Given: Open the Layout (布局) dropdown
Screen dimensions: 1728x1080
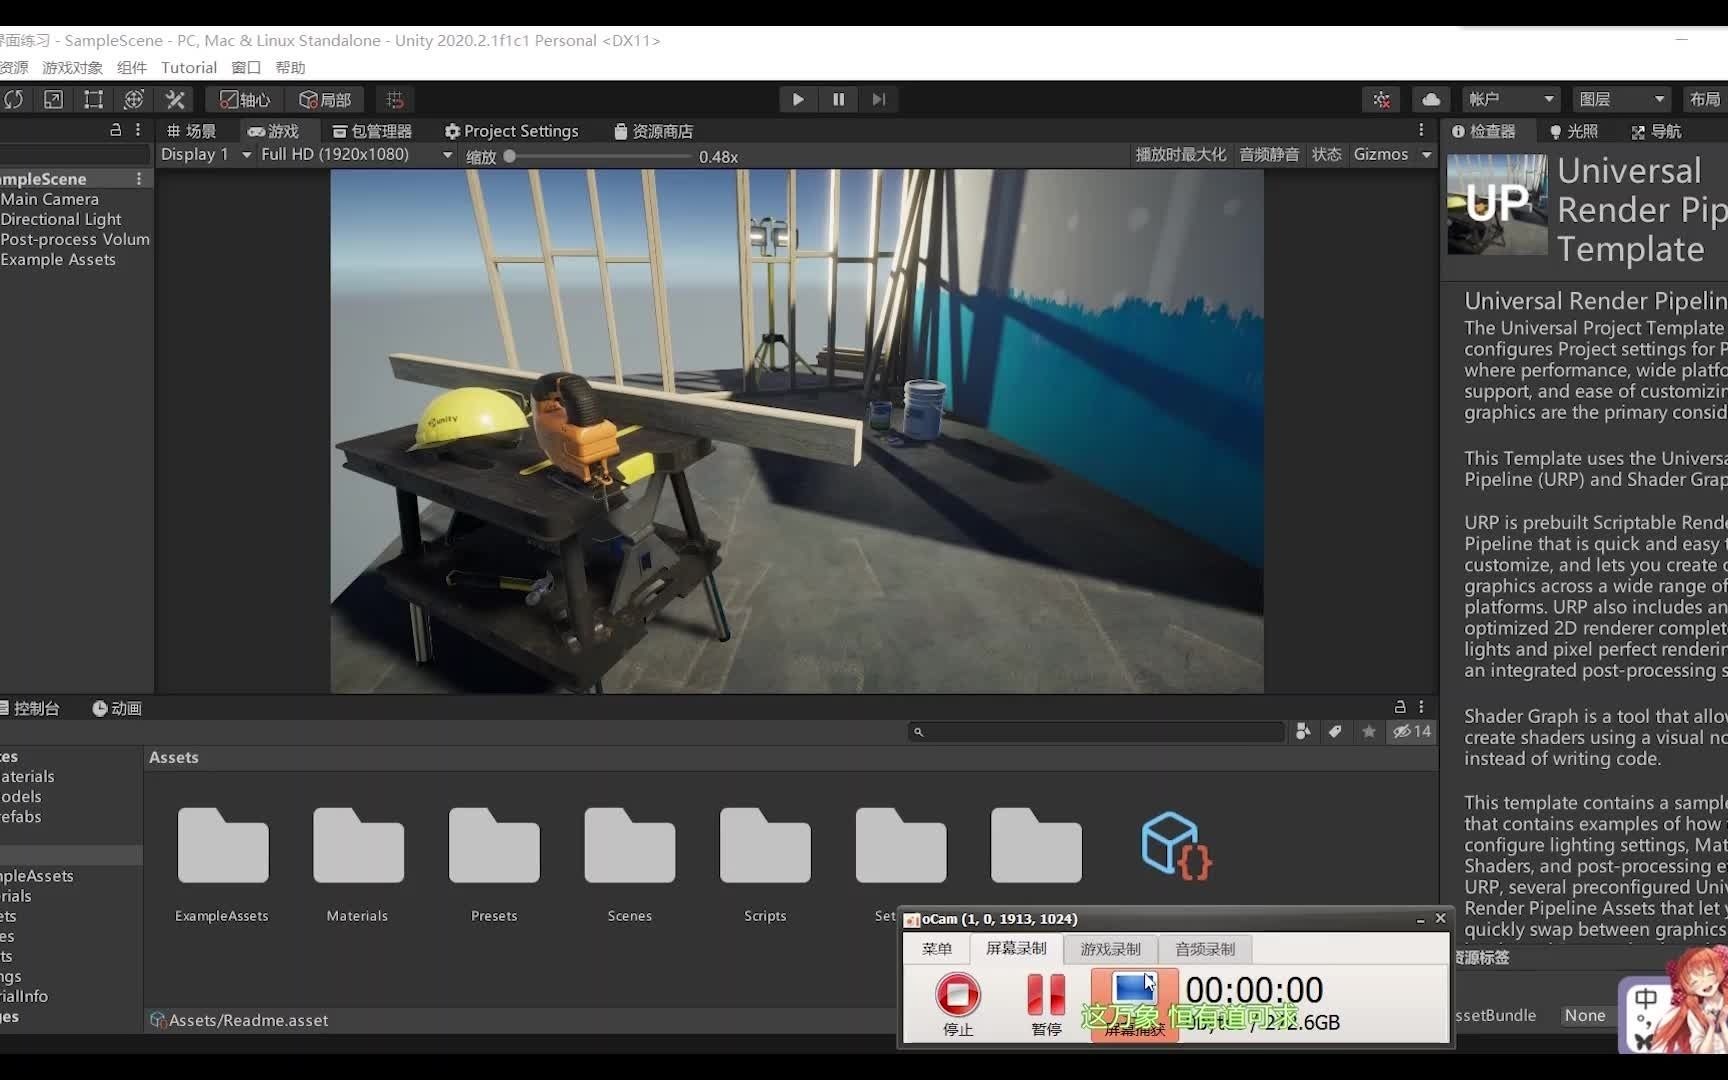Looking at the screenshot, I should [1705, 99].
